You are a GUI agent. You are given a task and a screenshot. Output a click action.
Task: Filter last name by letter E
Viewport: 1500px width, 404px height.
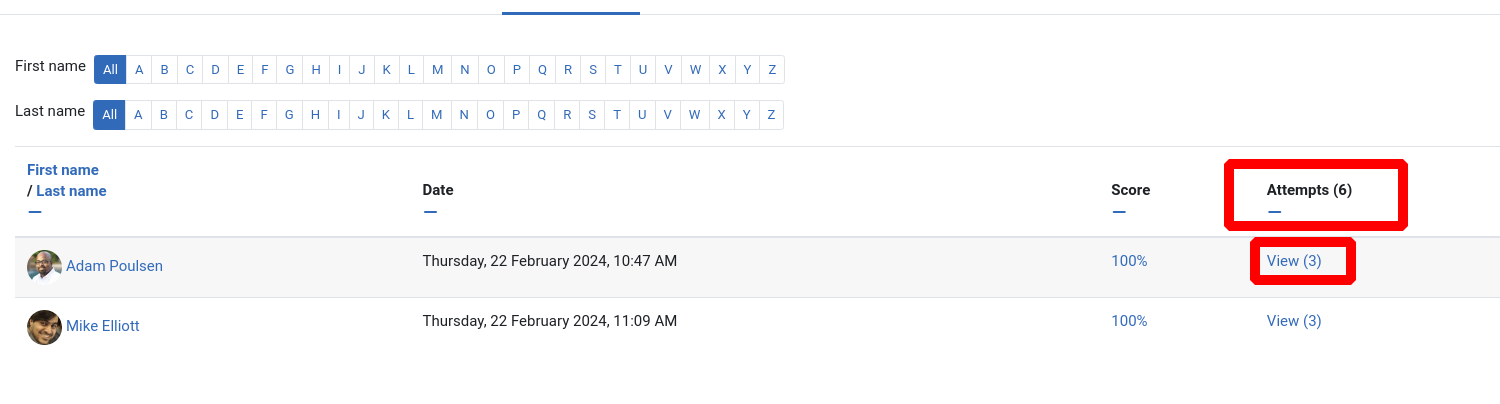pyautogui.click(x=239, y=115)
